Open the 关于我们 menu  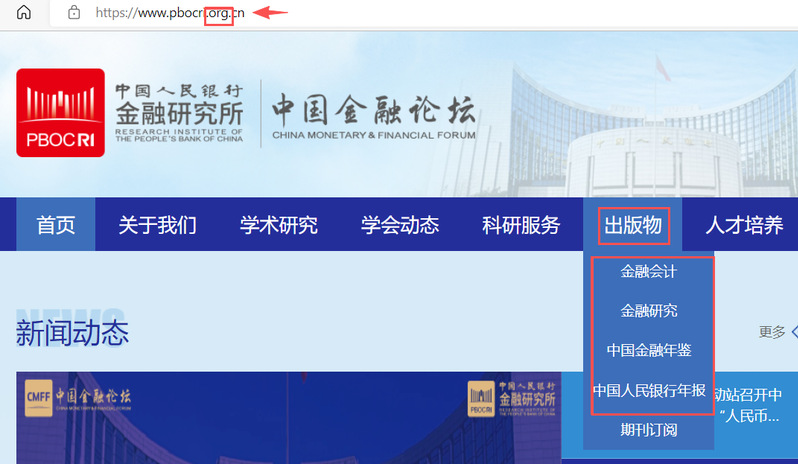pyautogui.click(x=157, y=225)
